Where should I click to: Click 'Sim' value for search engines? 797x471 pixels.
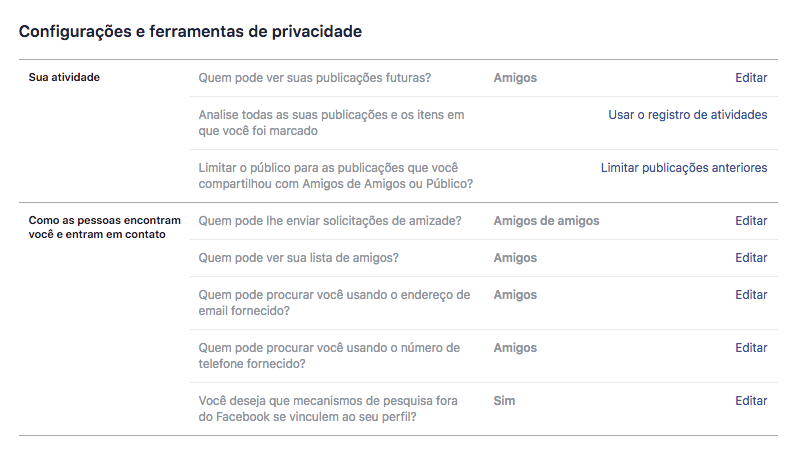(504, 400)
